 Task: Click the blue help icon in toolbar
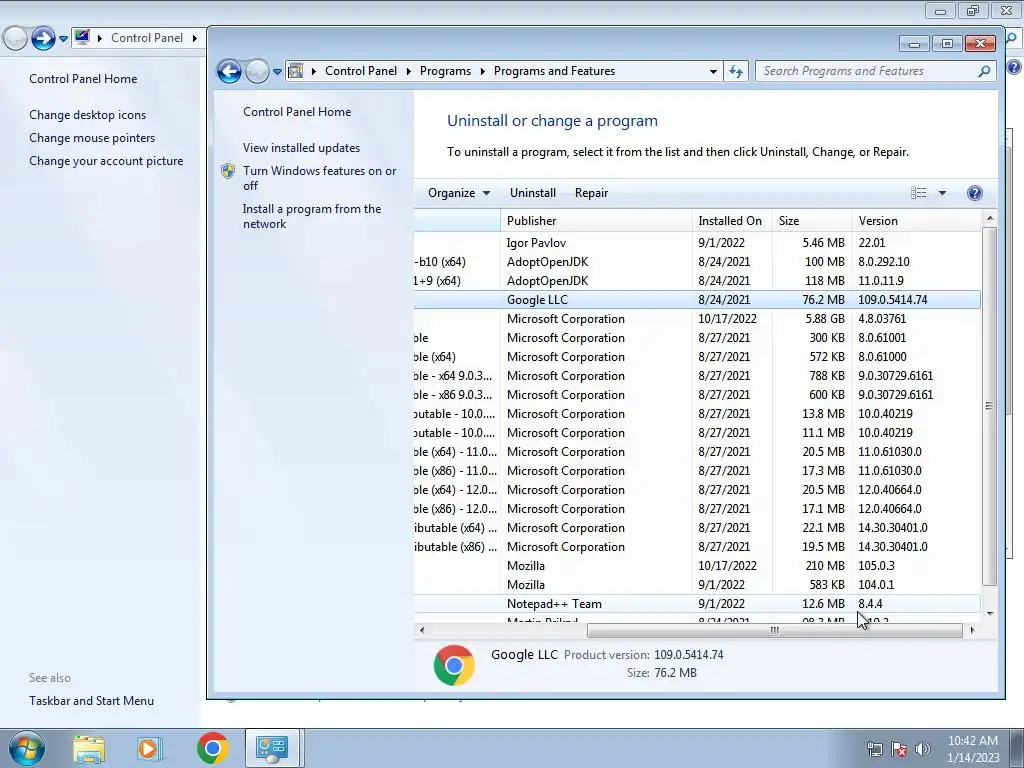[x=974, y=193]
